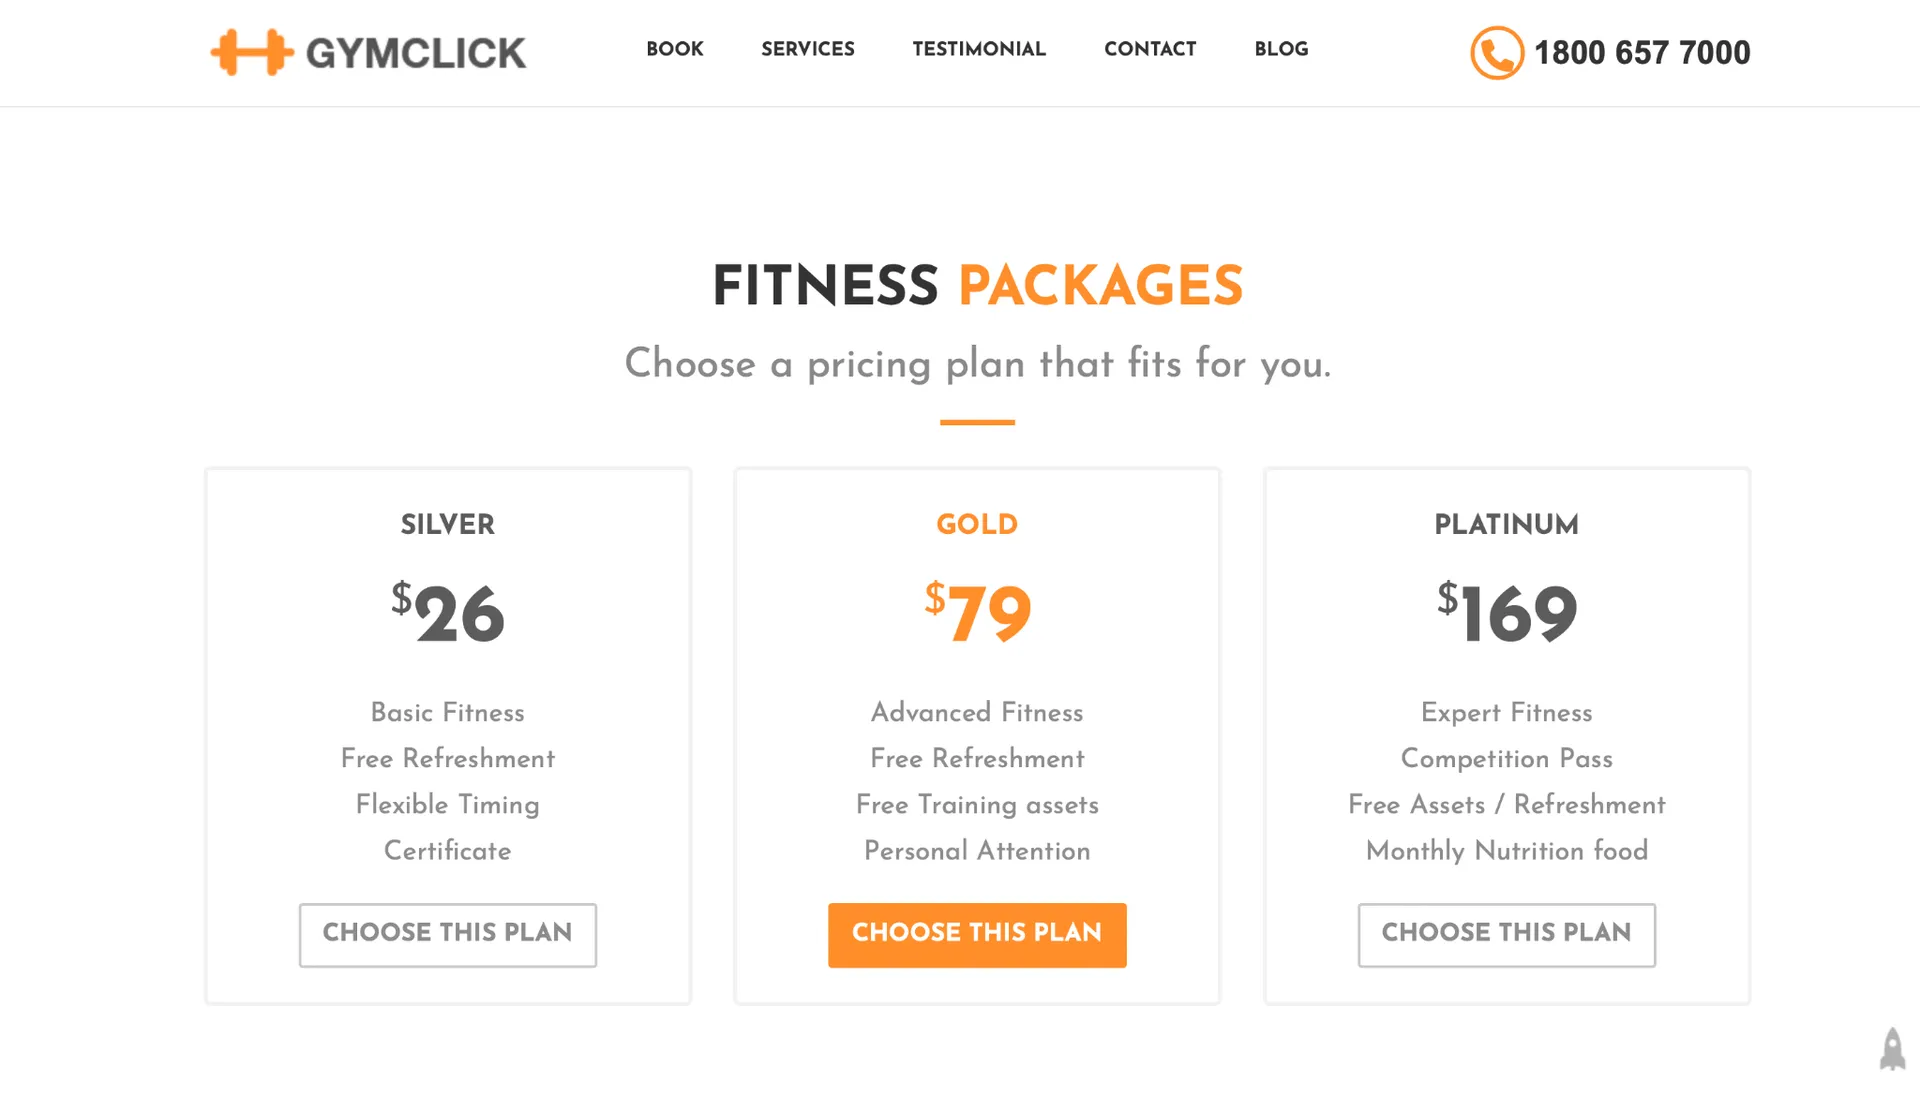Open the Testimonial section link
Screen dimensions: 1920x1111
tap(979, 49)
